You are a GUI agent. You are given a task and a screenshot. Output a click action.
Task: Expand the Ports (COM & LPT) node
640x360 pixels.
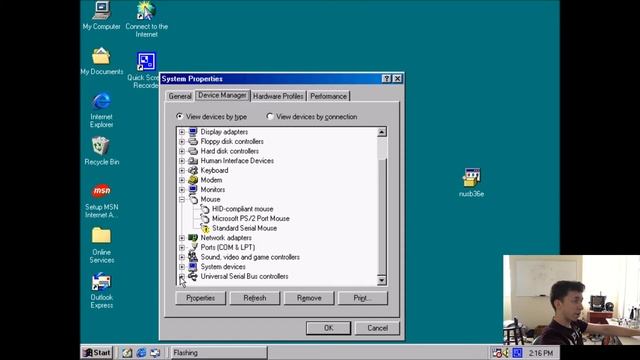pyautogui.click(x=182, y=247)
